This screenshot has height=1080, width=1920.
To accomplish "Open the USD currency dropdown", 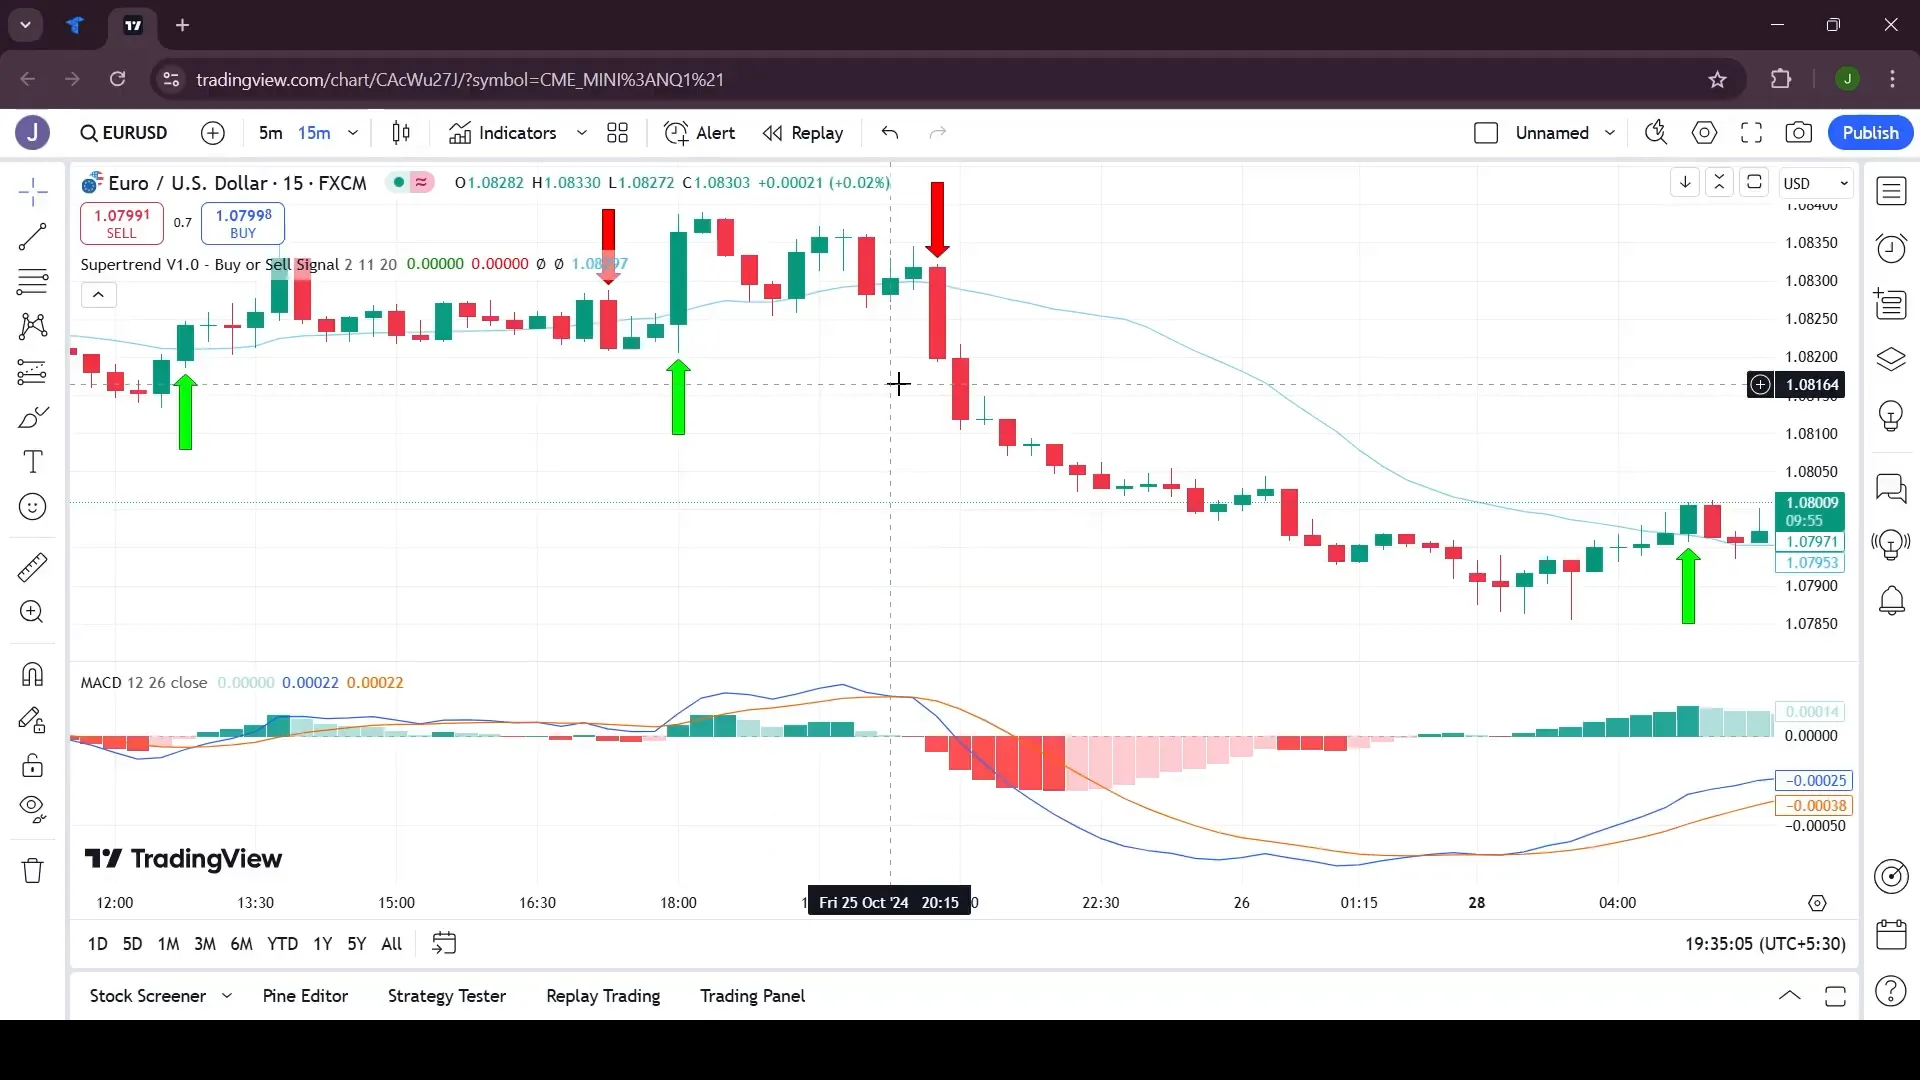I will coord(1816,184).
